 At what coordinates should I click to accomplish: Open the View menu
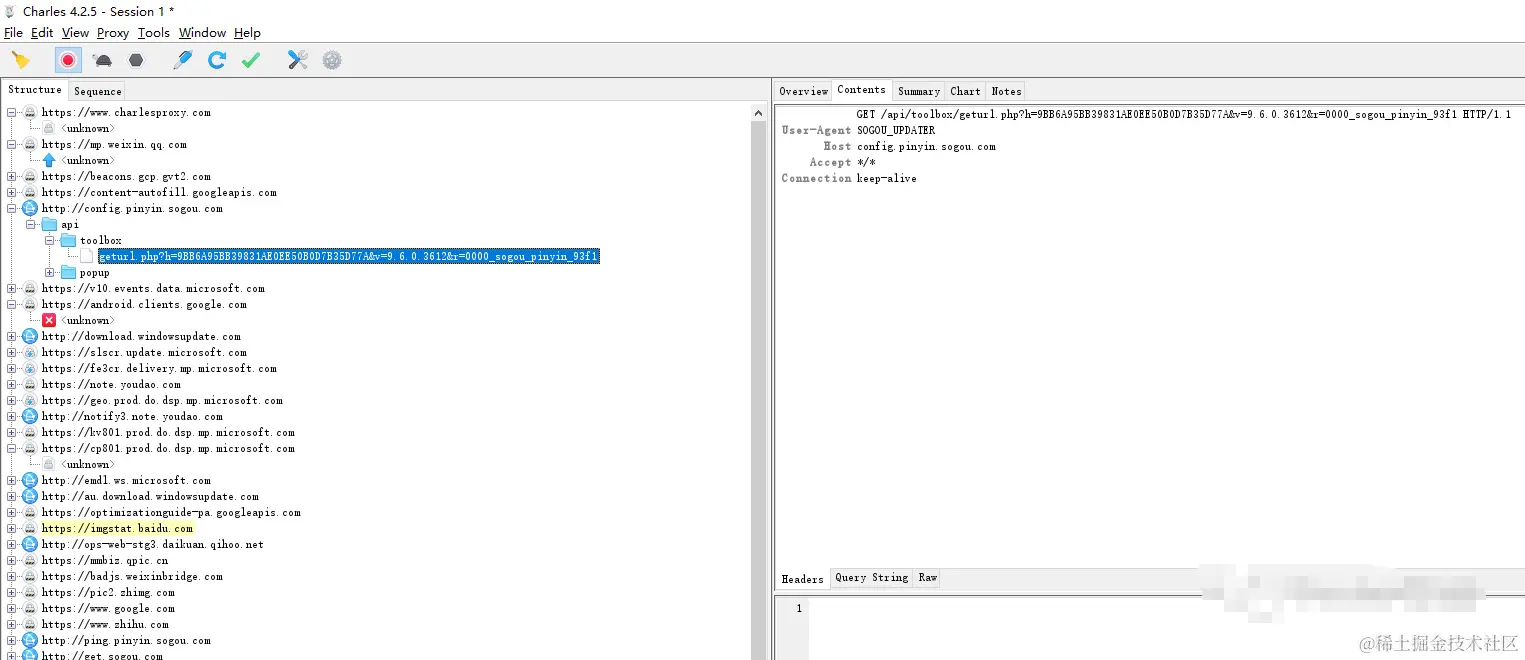point(75,33)
